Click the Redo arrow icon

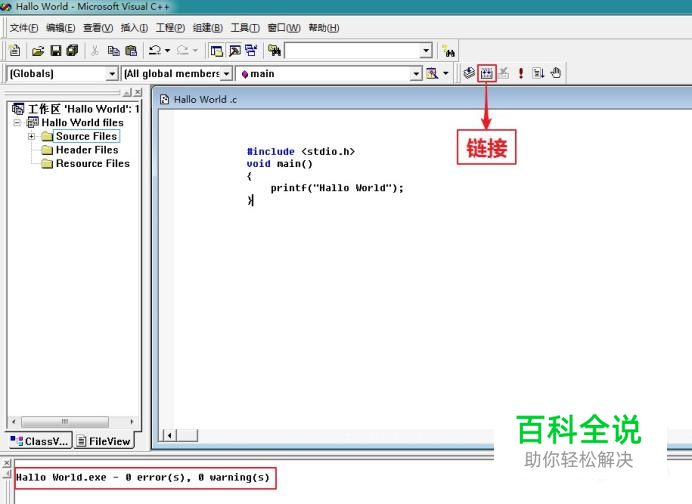click(x=183, y=50)
